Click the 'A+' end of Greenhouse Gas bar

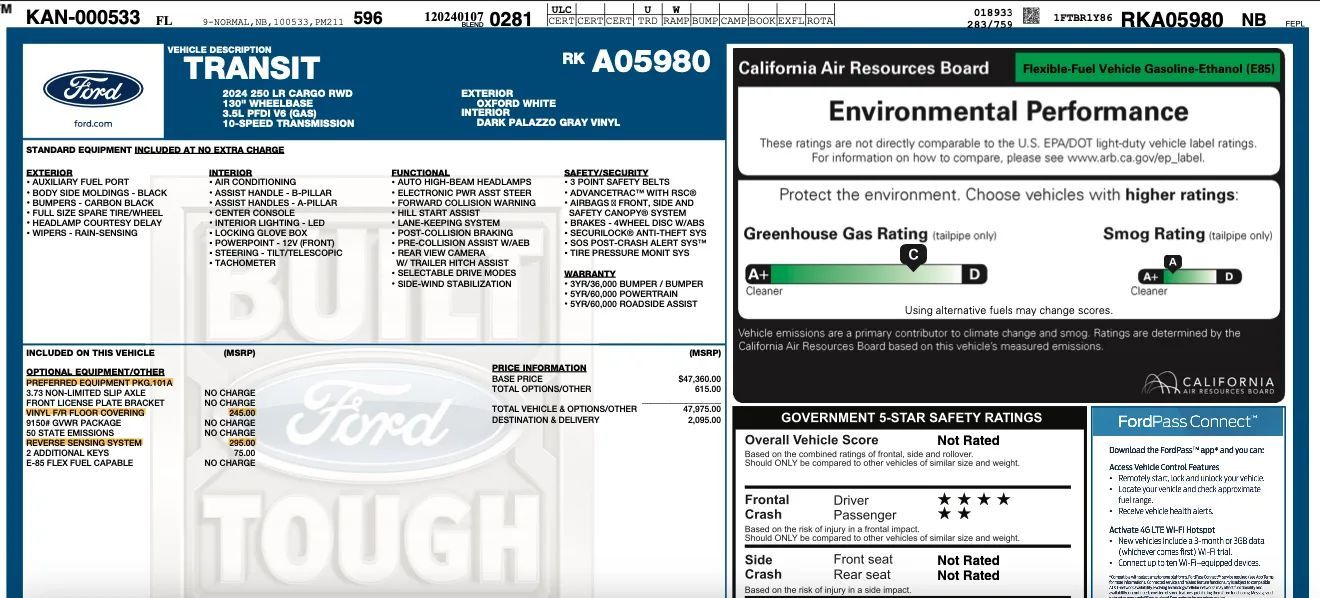[x=758, y=275]
